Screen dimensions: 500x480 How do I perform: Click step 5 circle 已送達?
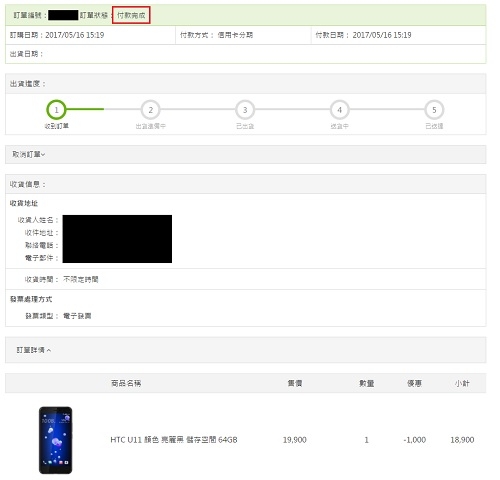coord(434,110)
